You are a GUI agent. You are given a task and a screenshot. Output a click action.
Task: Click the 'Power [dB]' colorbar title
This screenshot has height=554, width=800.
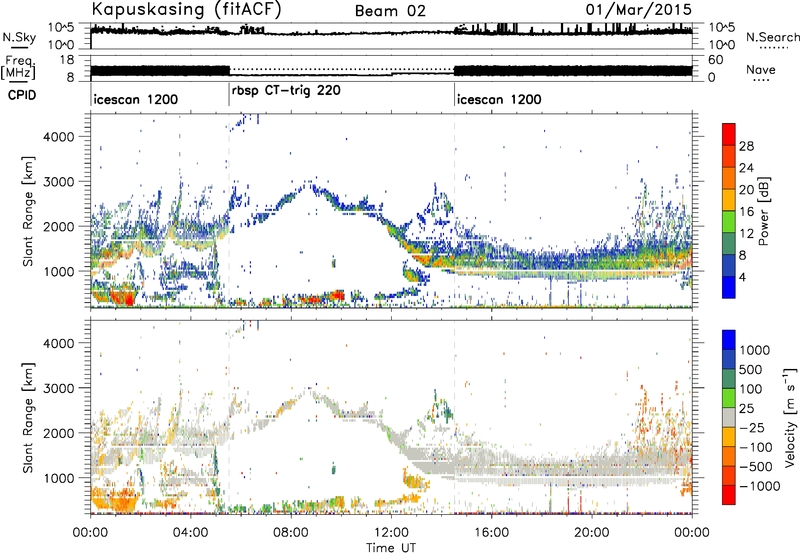(764, 211)
